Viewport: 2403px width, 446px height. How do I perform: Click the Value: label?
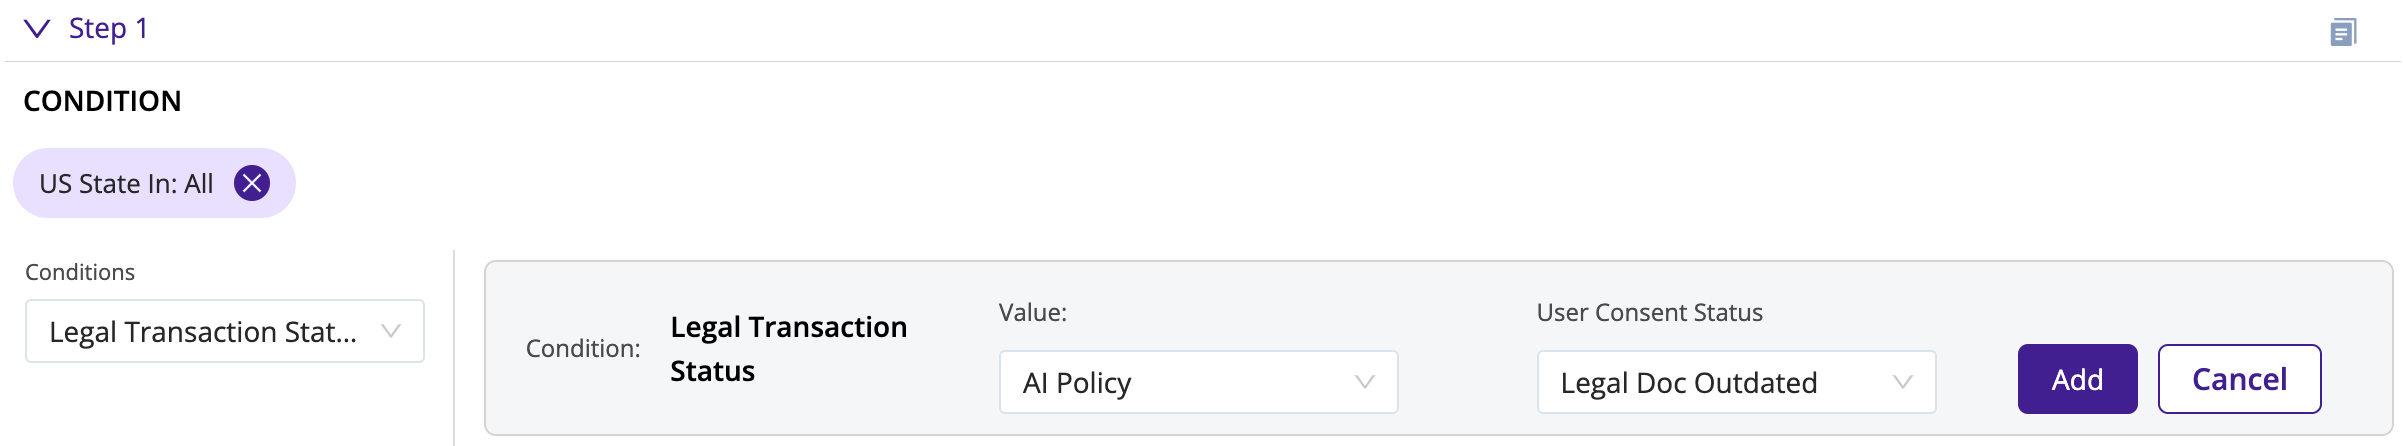(1033, 312)
